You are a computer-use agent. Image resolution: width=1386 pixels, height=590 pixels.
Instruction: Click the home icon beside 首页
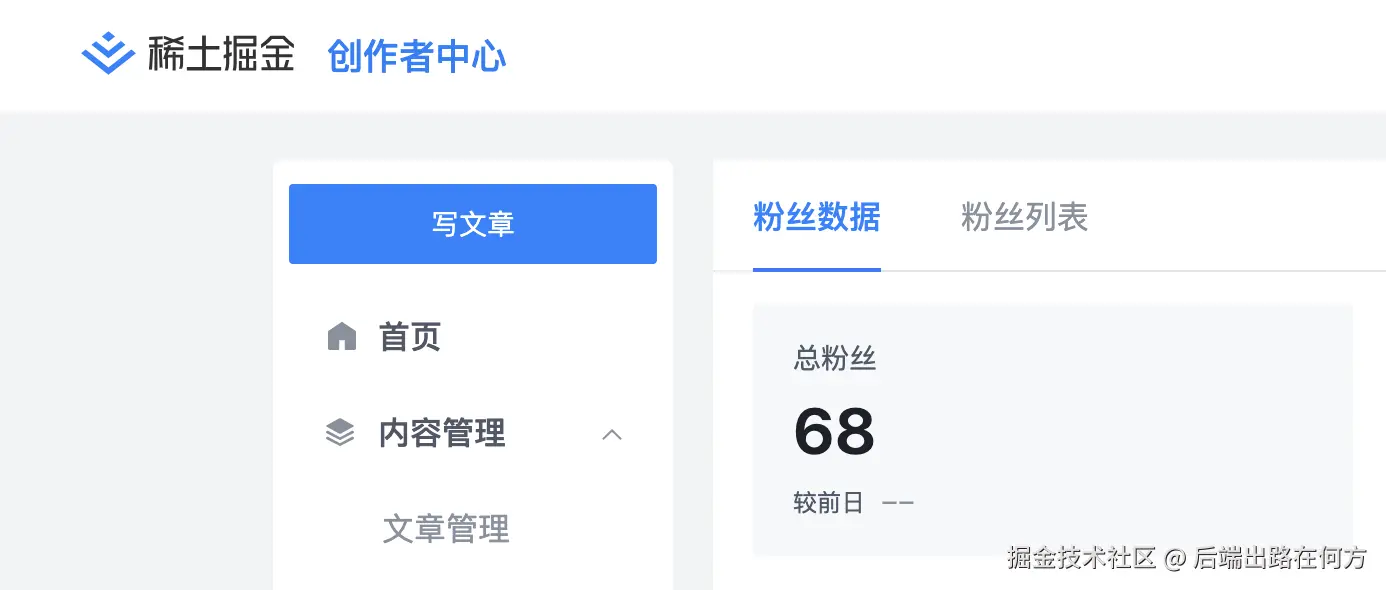[342, 337]
